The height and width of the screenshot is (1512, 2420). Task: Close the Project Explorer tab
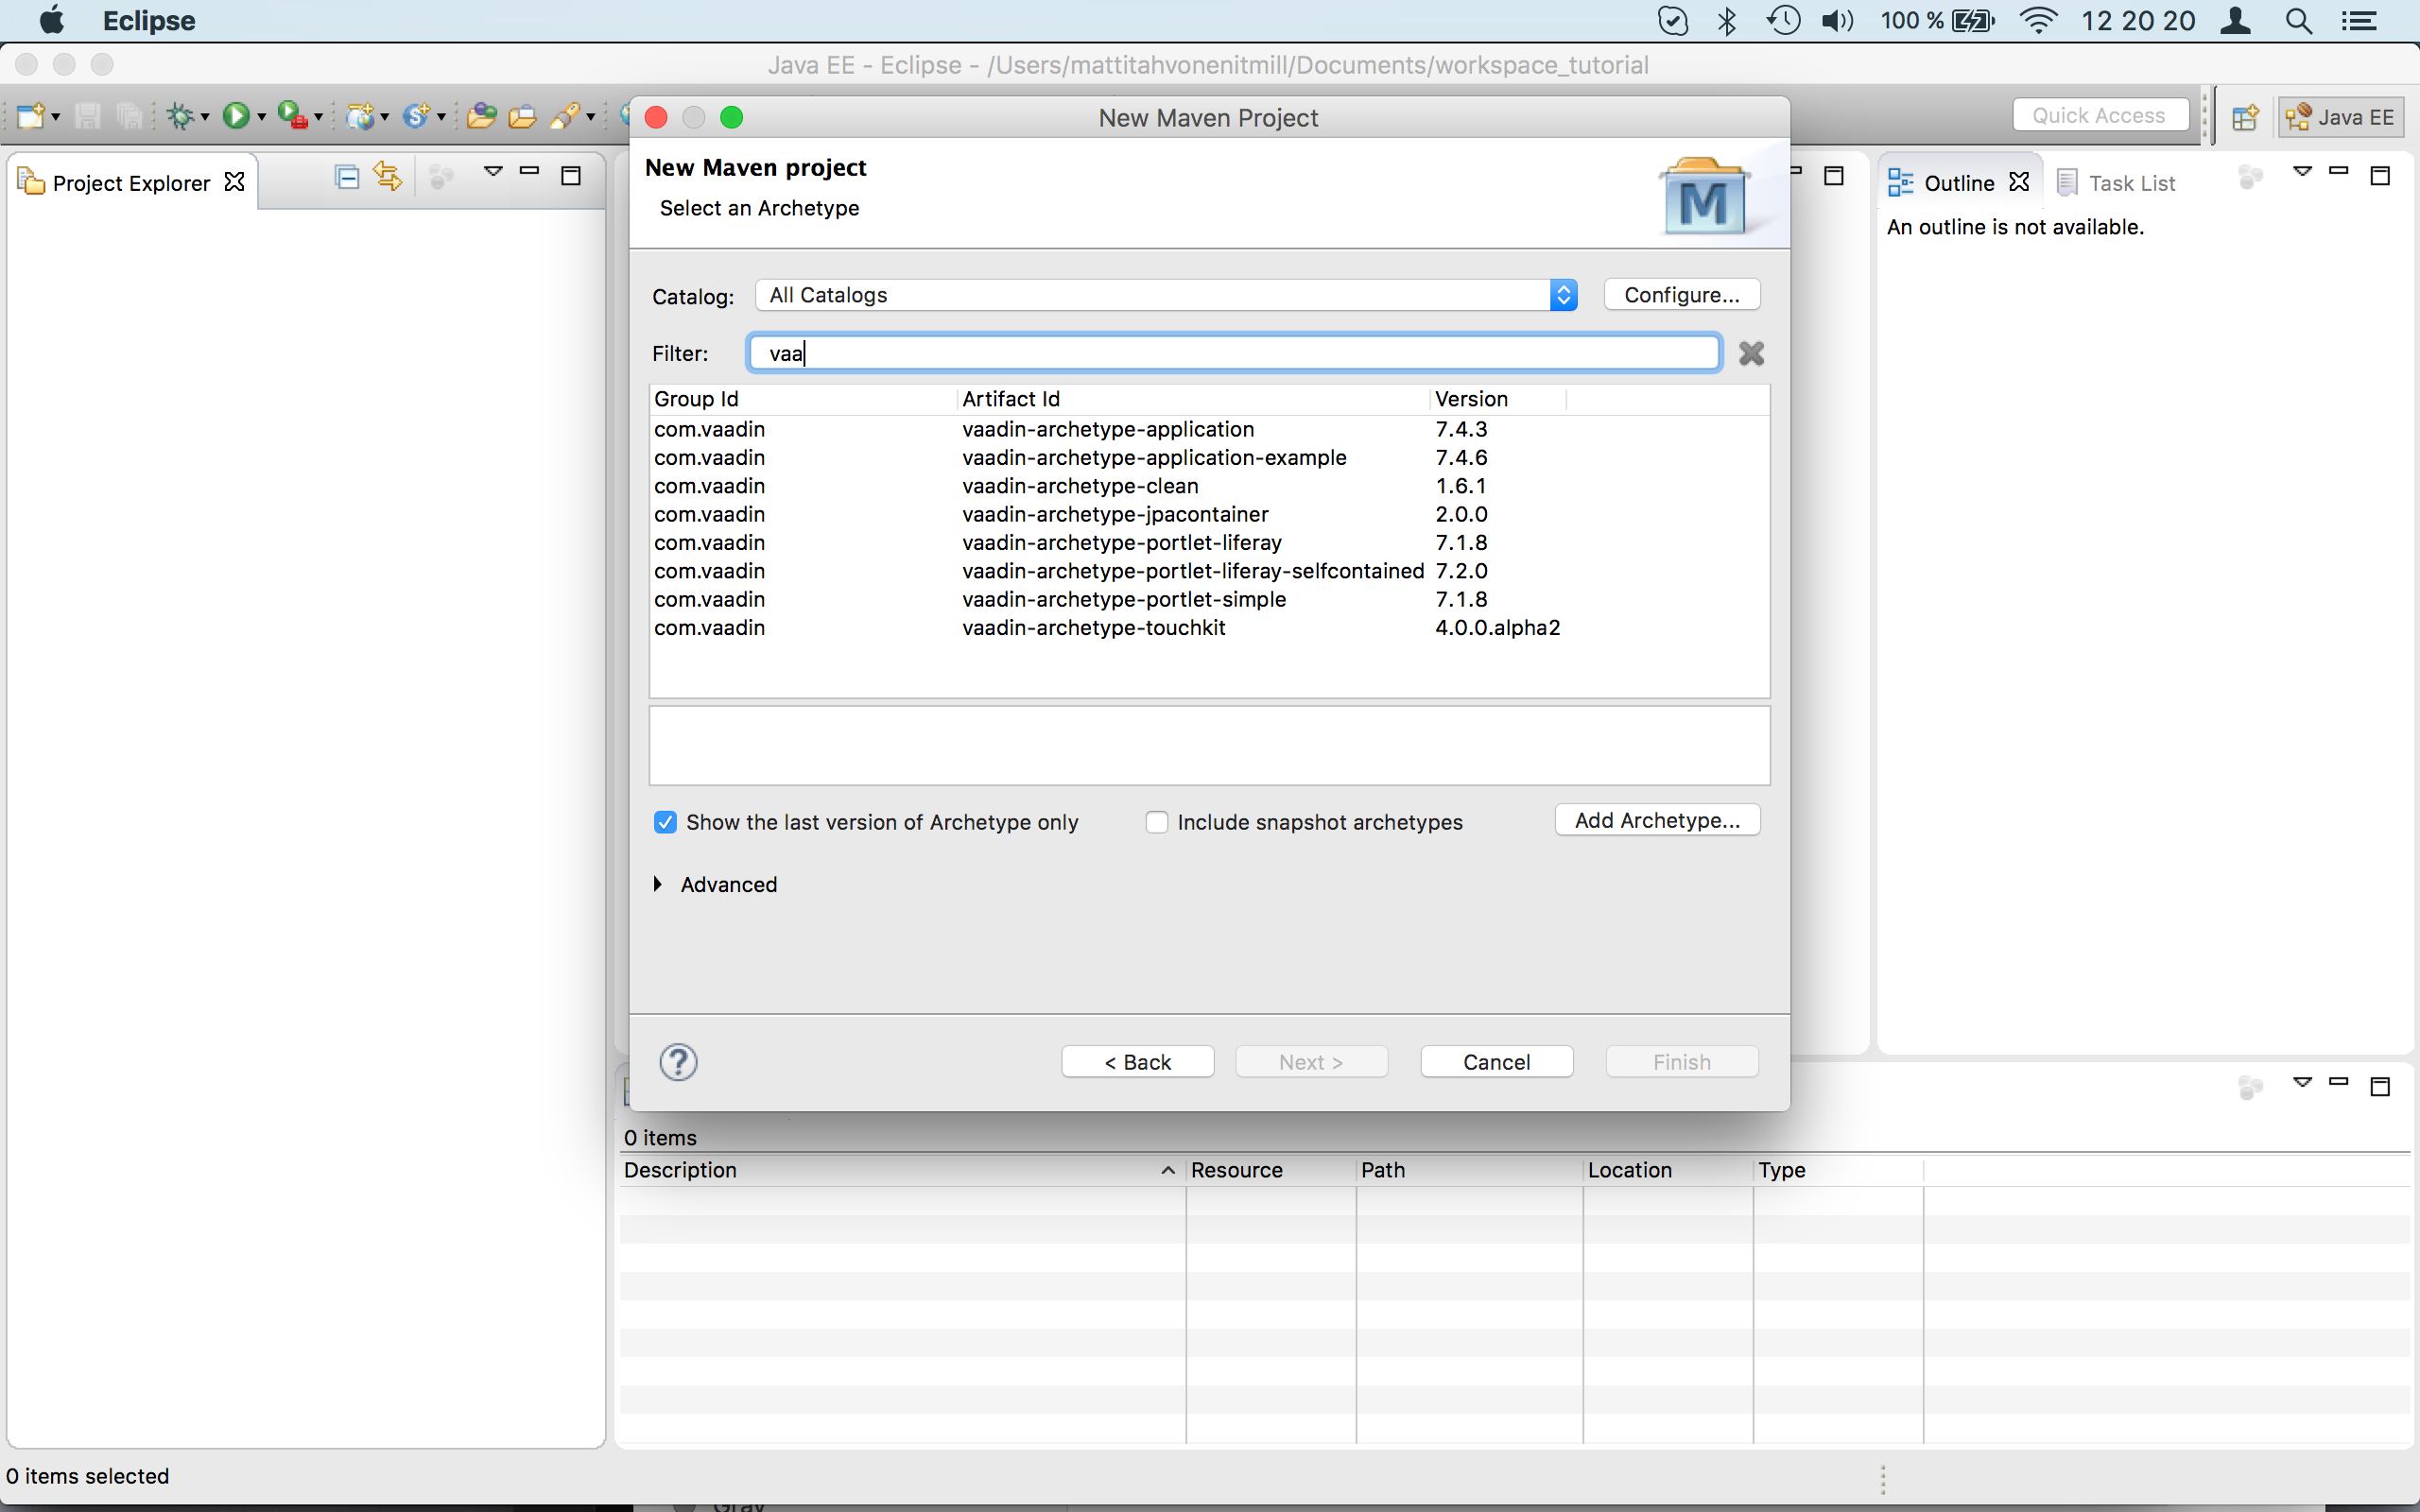coord(234,182)
